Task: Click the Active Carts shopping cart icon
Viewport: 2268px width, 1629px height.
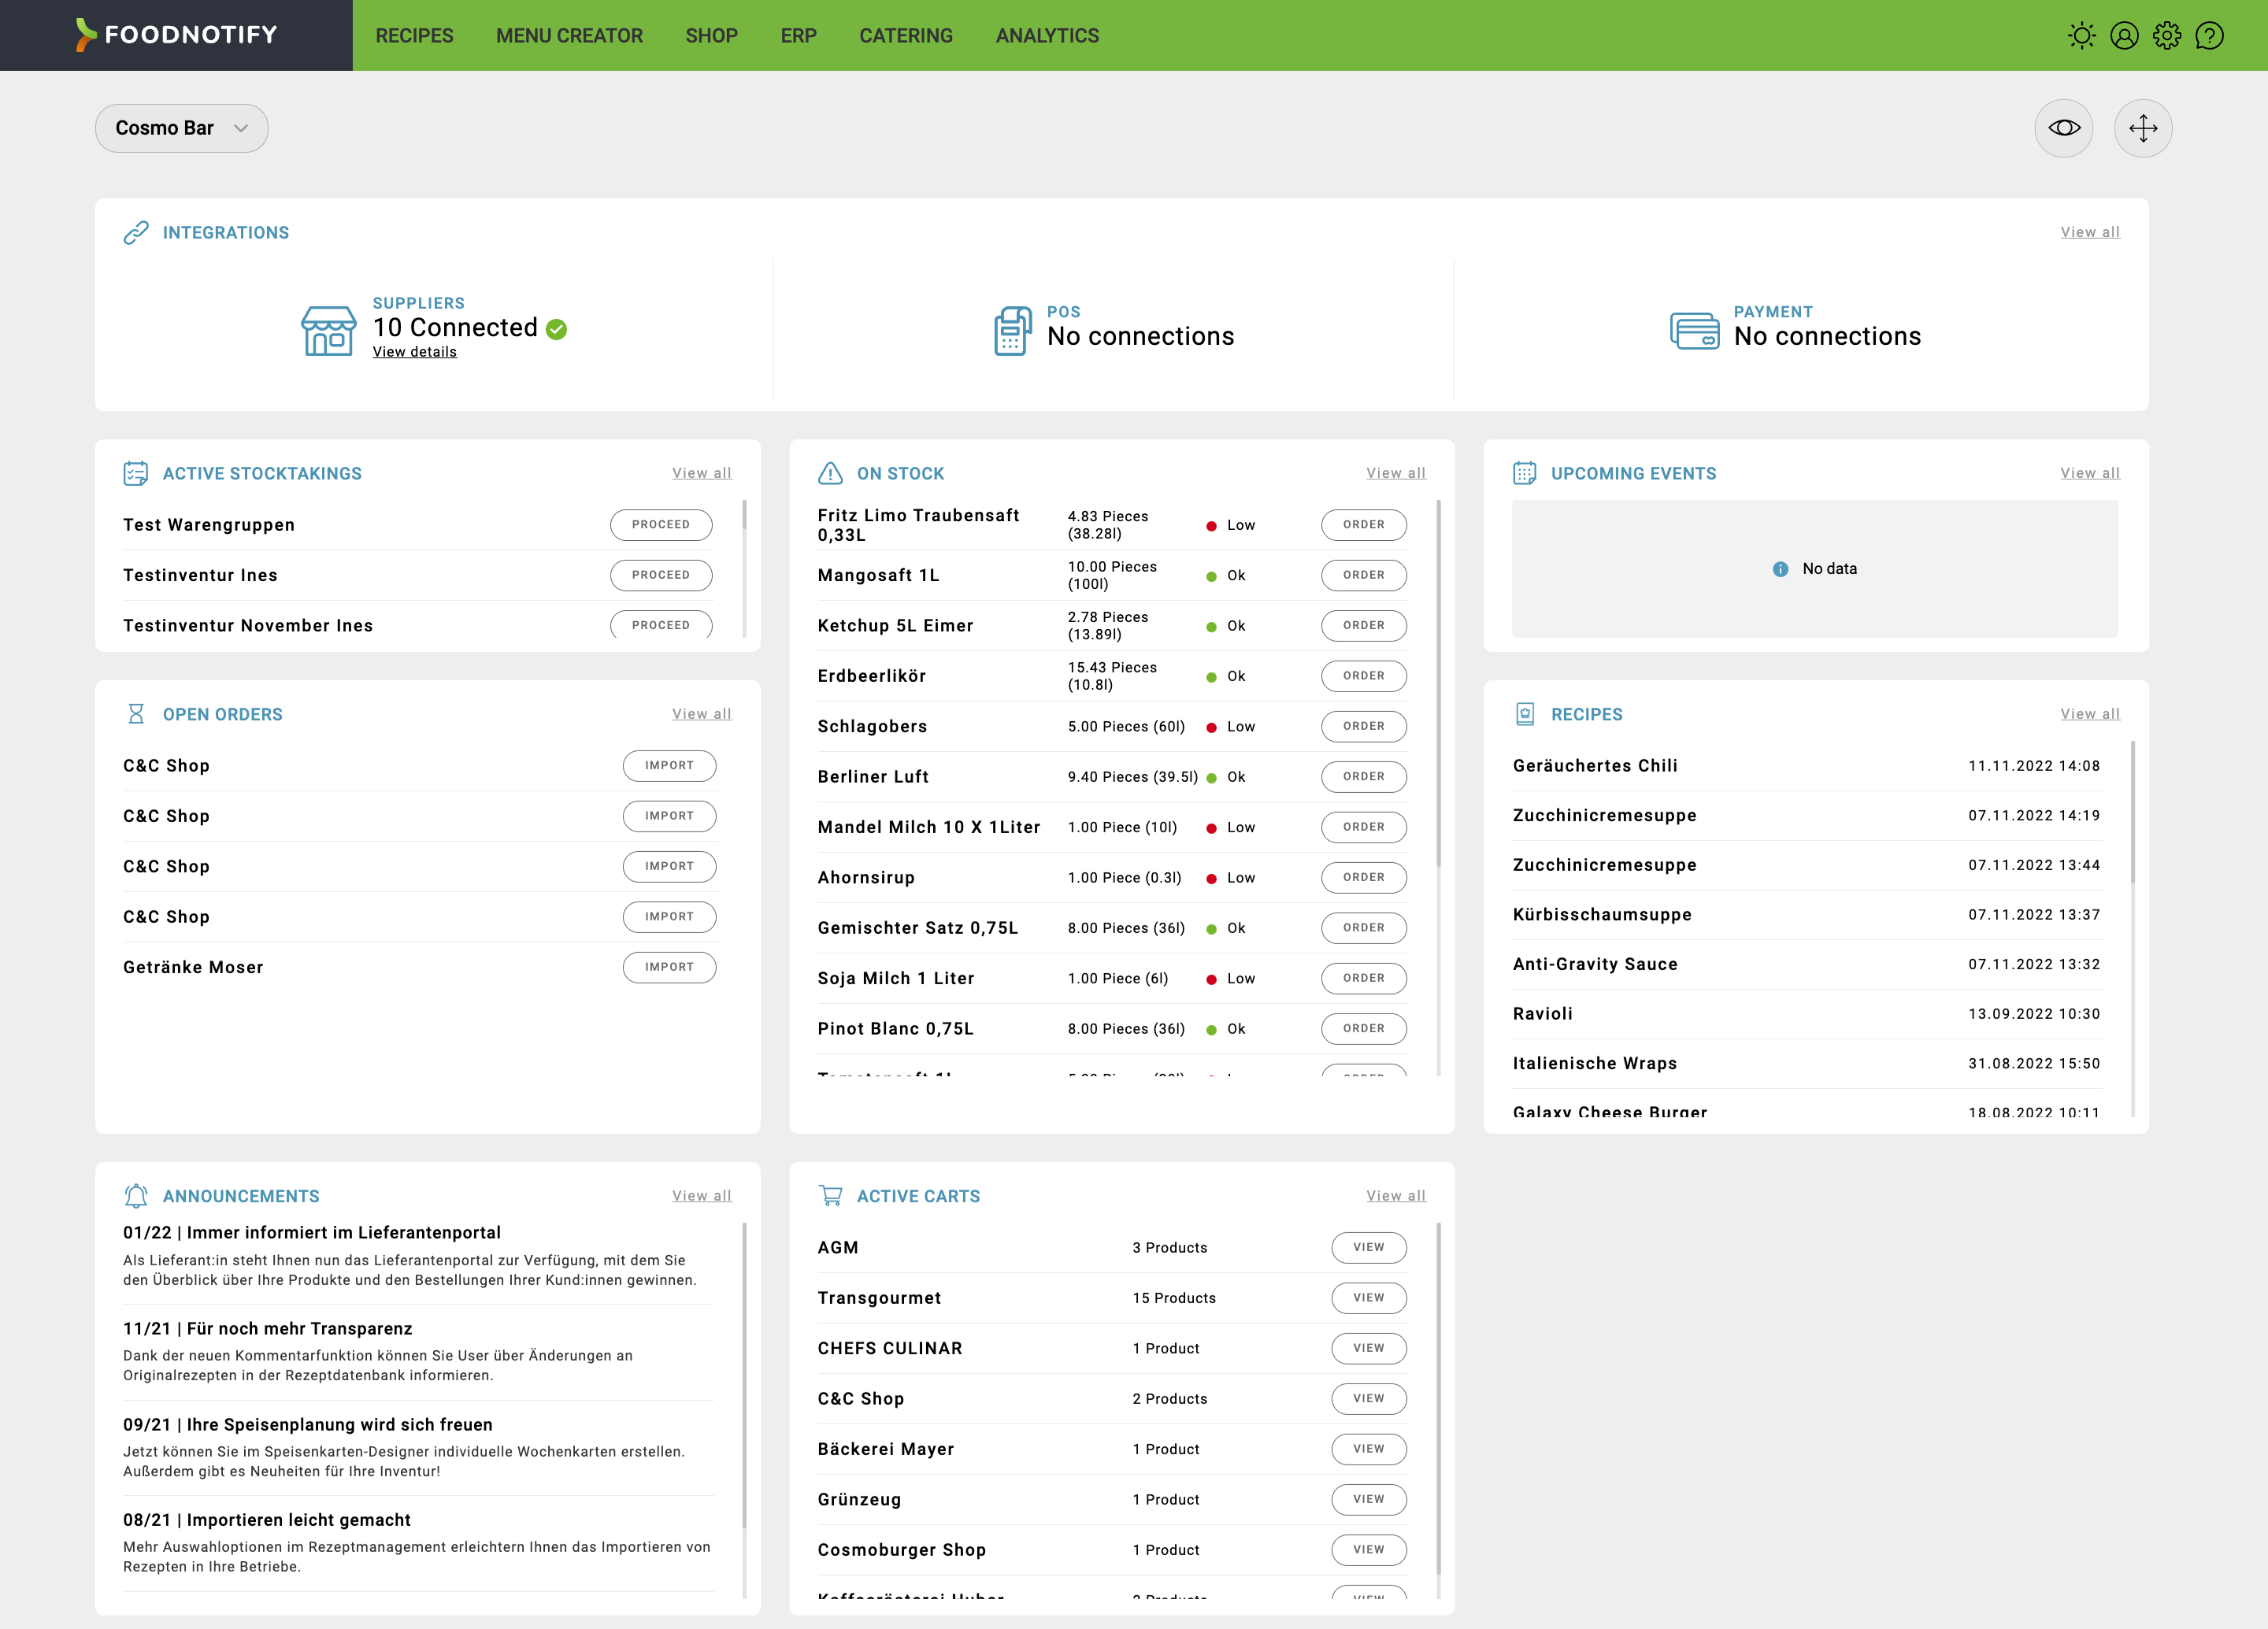Action: [830, 1195]
